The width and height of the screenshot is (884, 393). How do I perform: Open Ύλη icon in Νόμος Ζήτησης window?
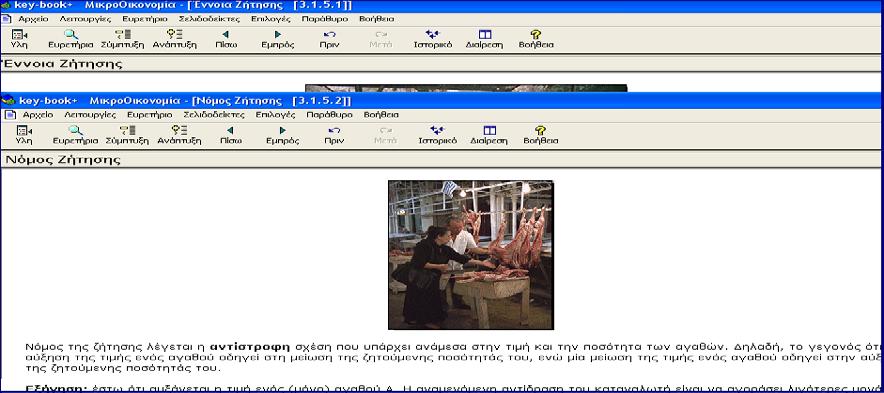coord(24,135)
